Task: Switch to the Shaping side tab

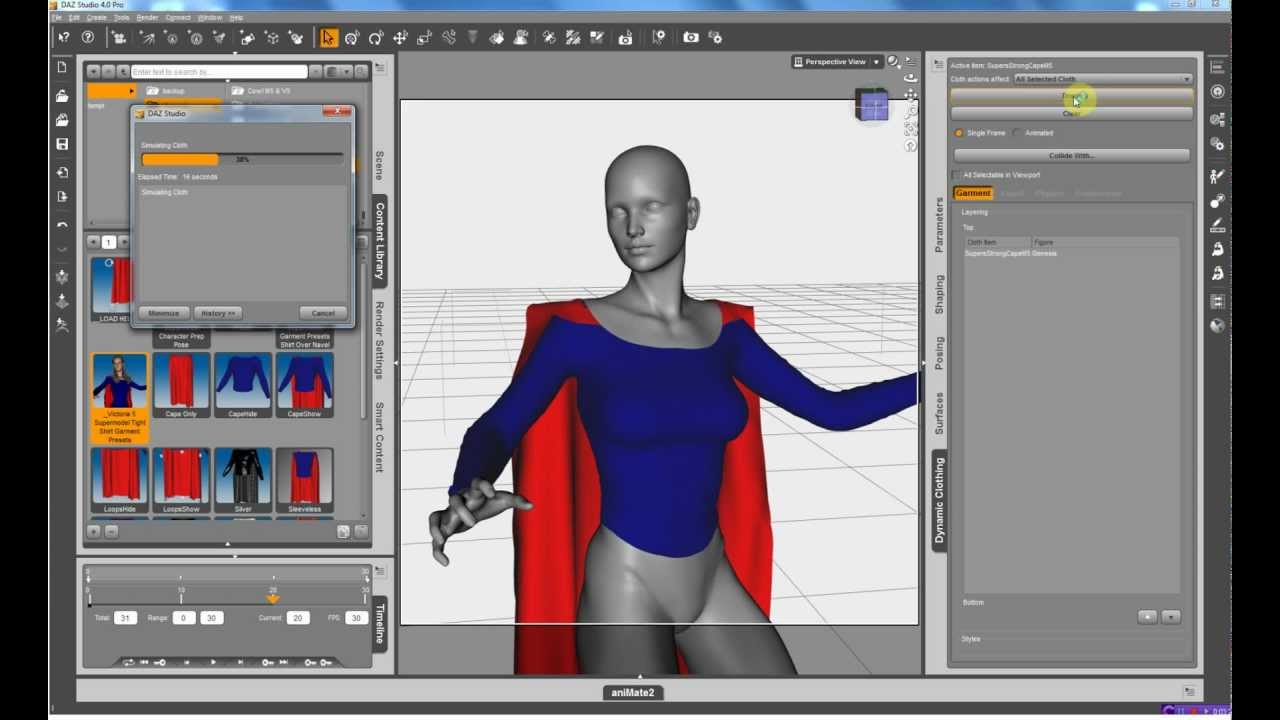Action: point(939,295)
